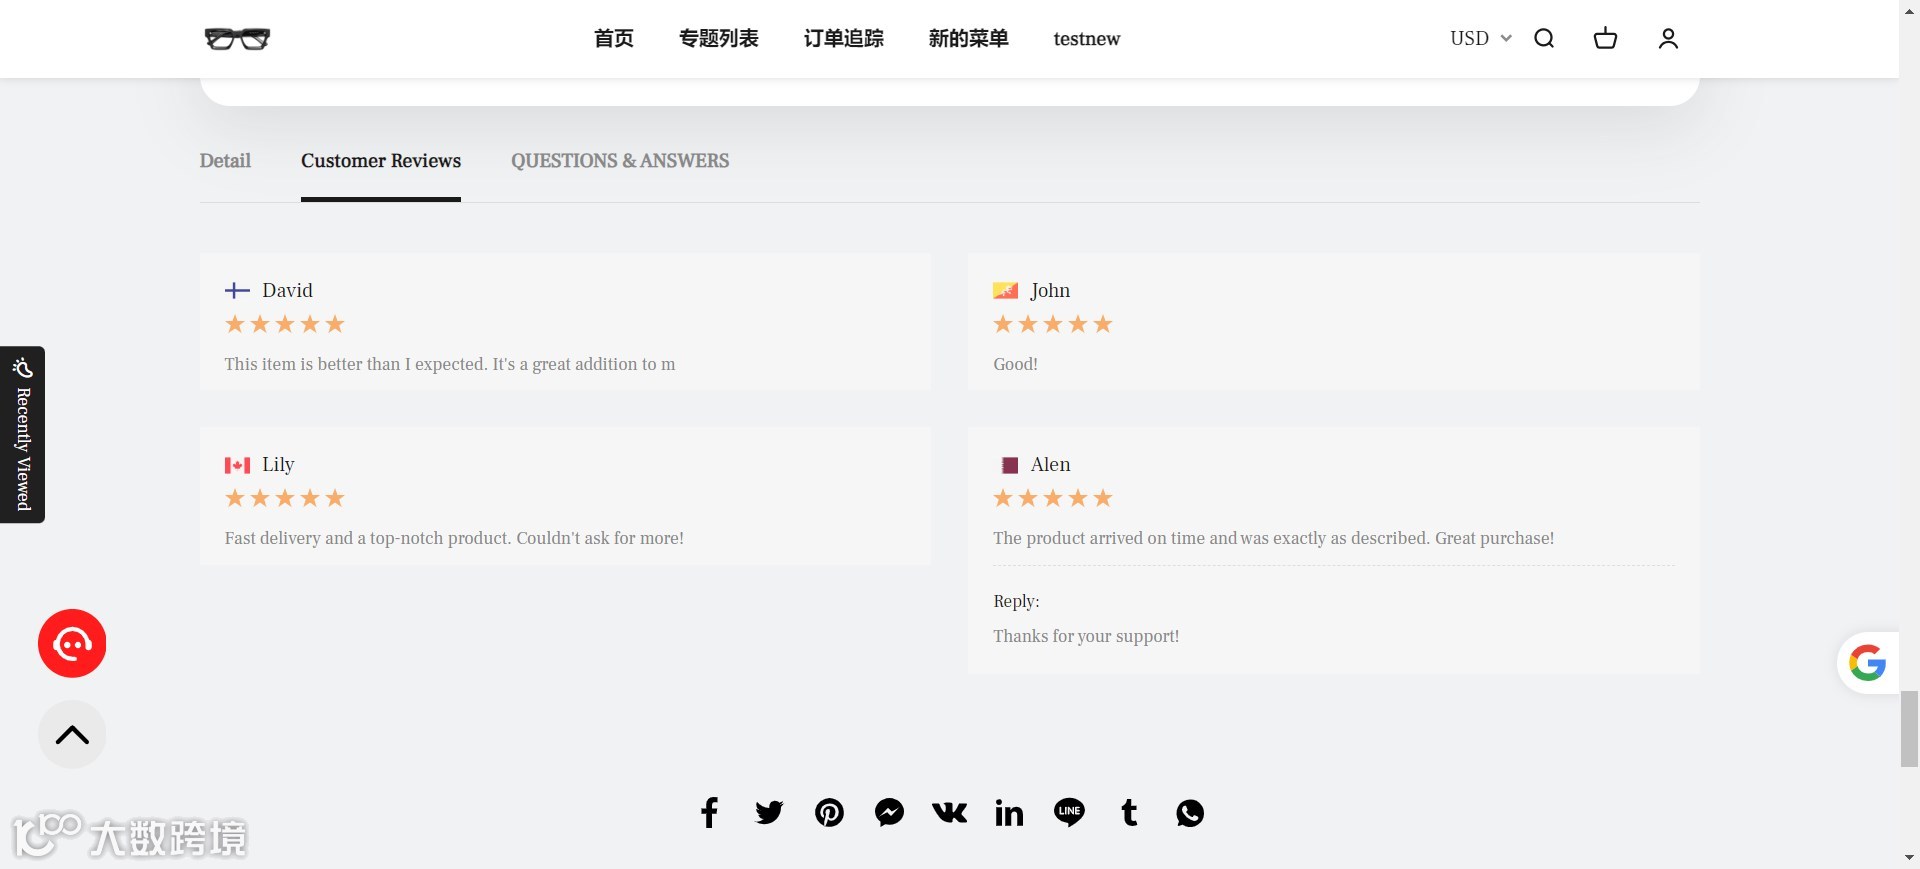The height and width of the screenshot is (869, 1920).
Task: Share on Tumblr icon
Action: pos(1129,812)
